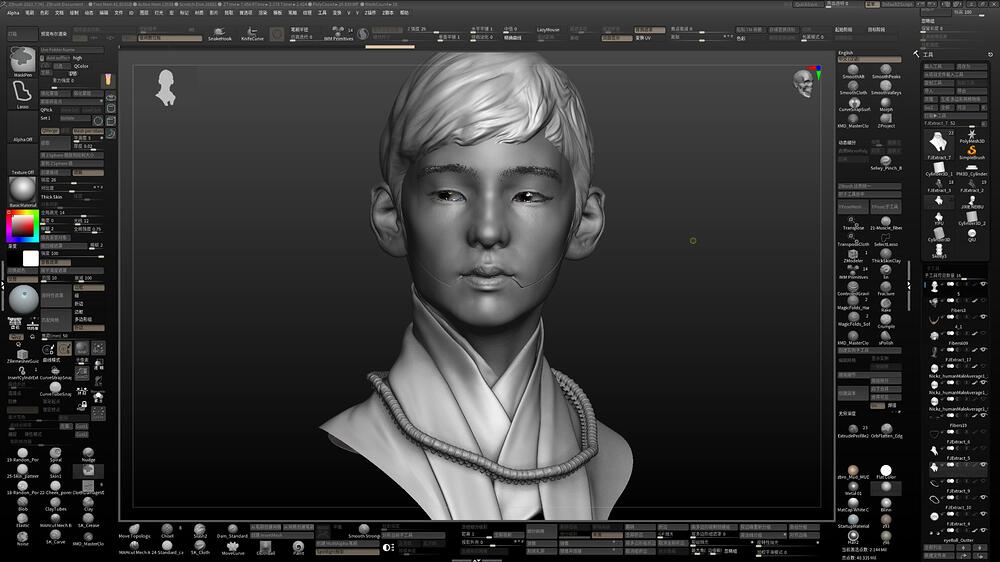The height and width of the screenshot is (562, 1000).
Task: Pick the Morph brush
Action: [x=886, y=105]
